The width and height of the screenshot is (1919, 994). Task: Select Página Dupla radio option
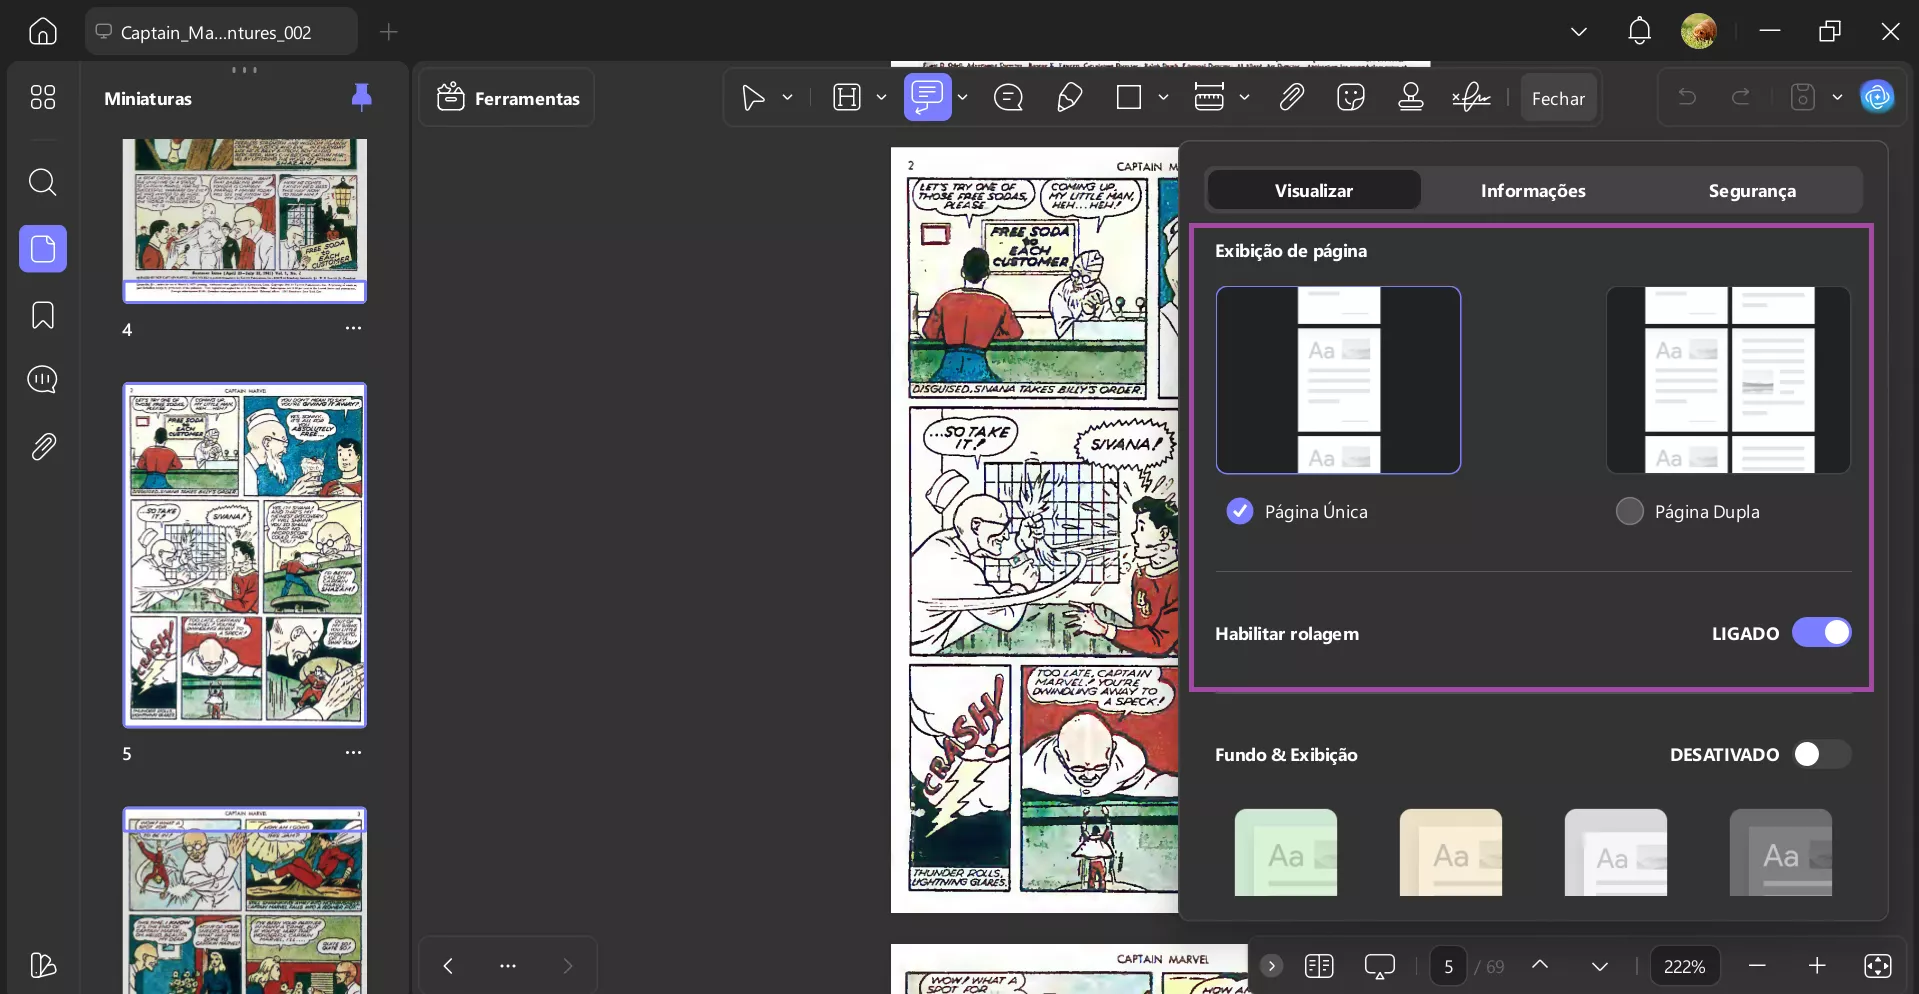(1629, 511)
